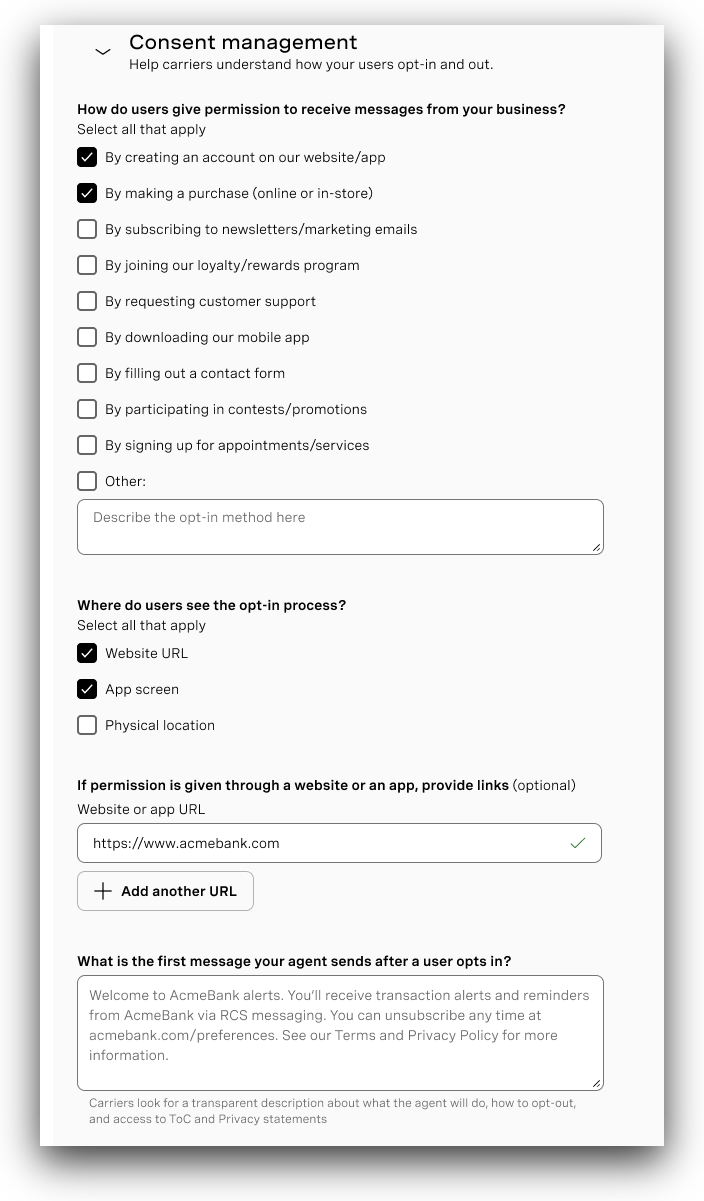Disable the 'Website URL' option
Screen dimensions: 704x1201
[x=87, y=653]
